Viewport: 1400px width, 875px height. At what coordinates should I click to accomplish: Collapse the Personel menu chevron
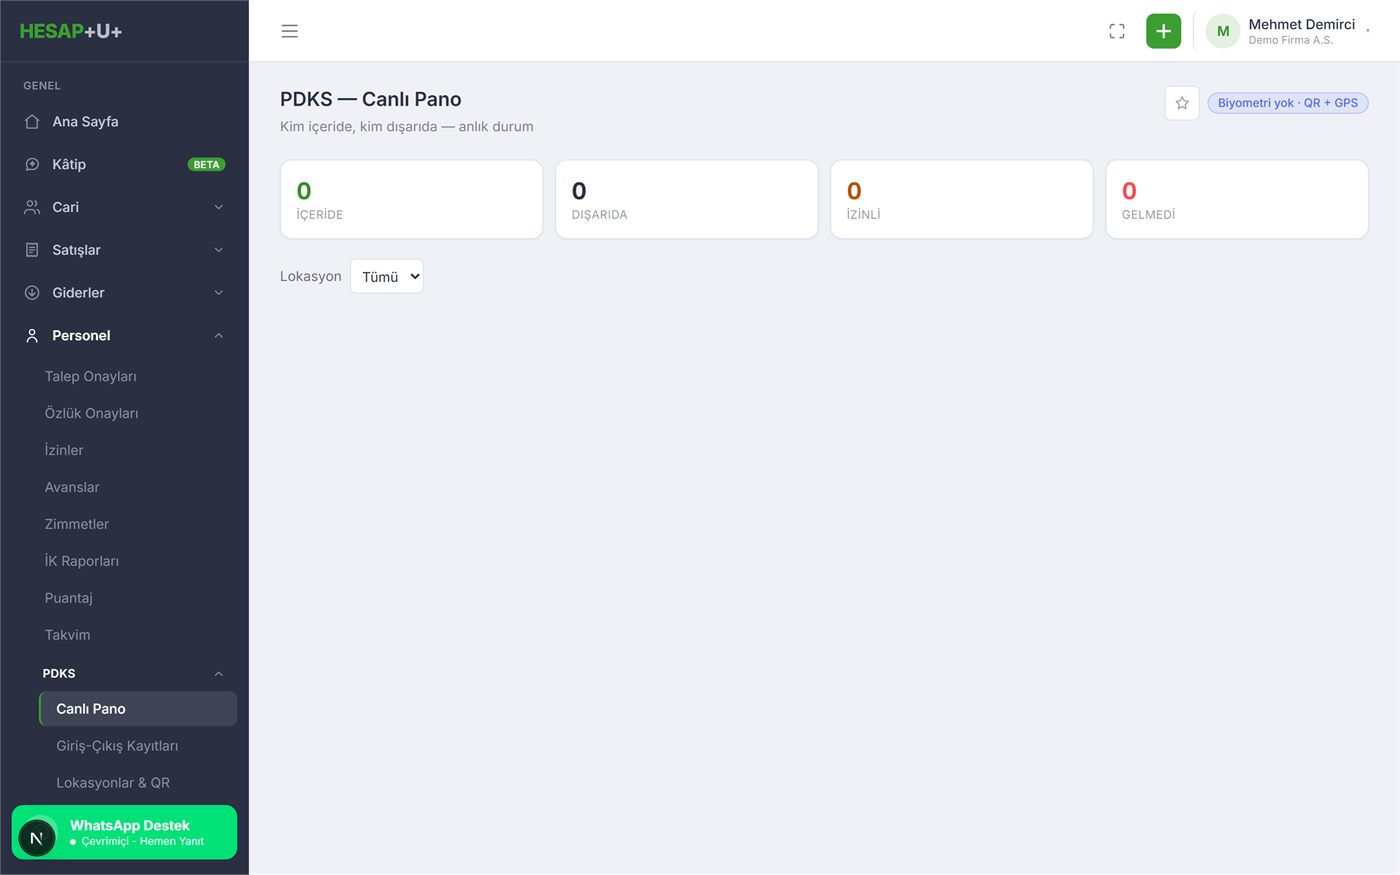(219, 336)
